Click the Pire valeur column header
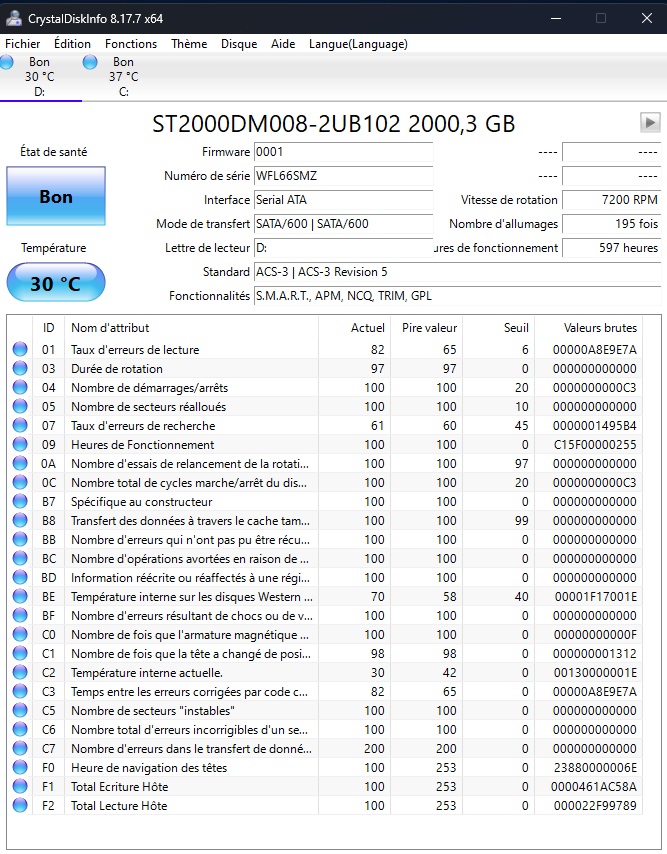Viewport: 667px width, 854px height. tap(426, 328)
